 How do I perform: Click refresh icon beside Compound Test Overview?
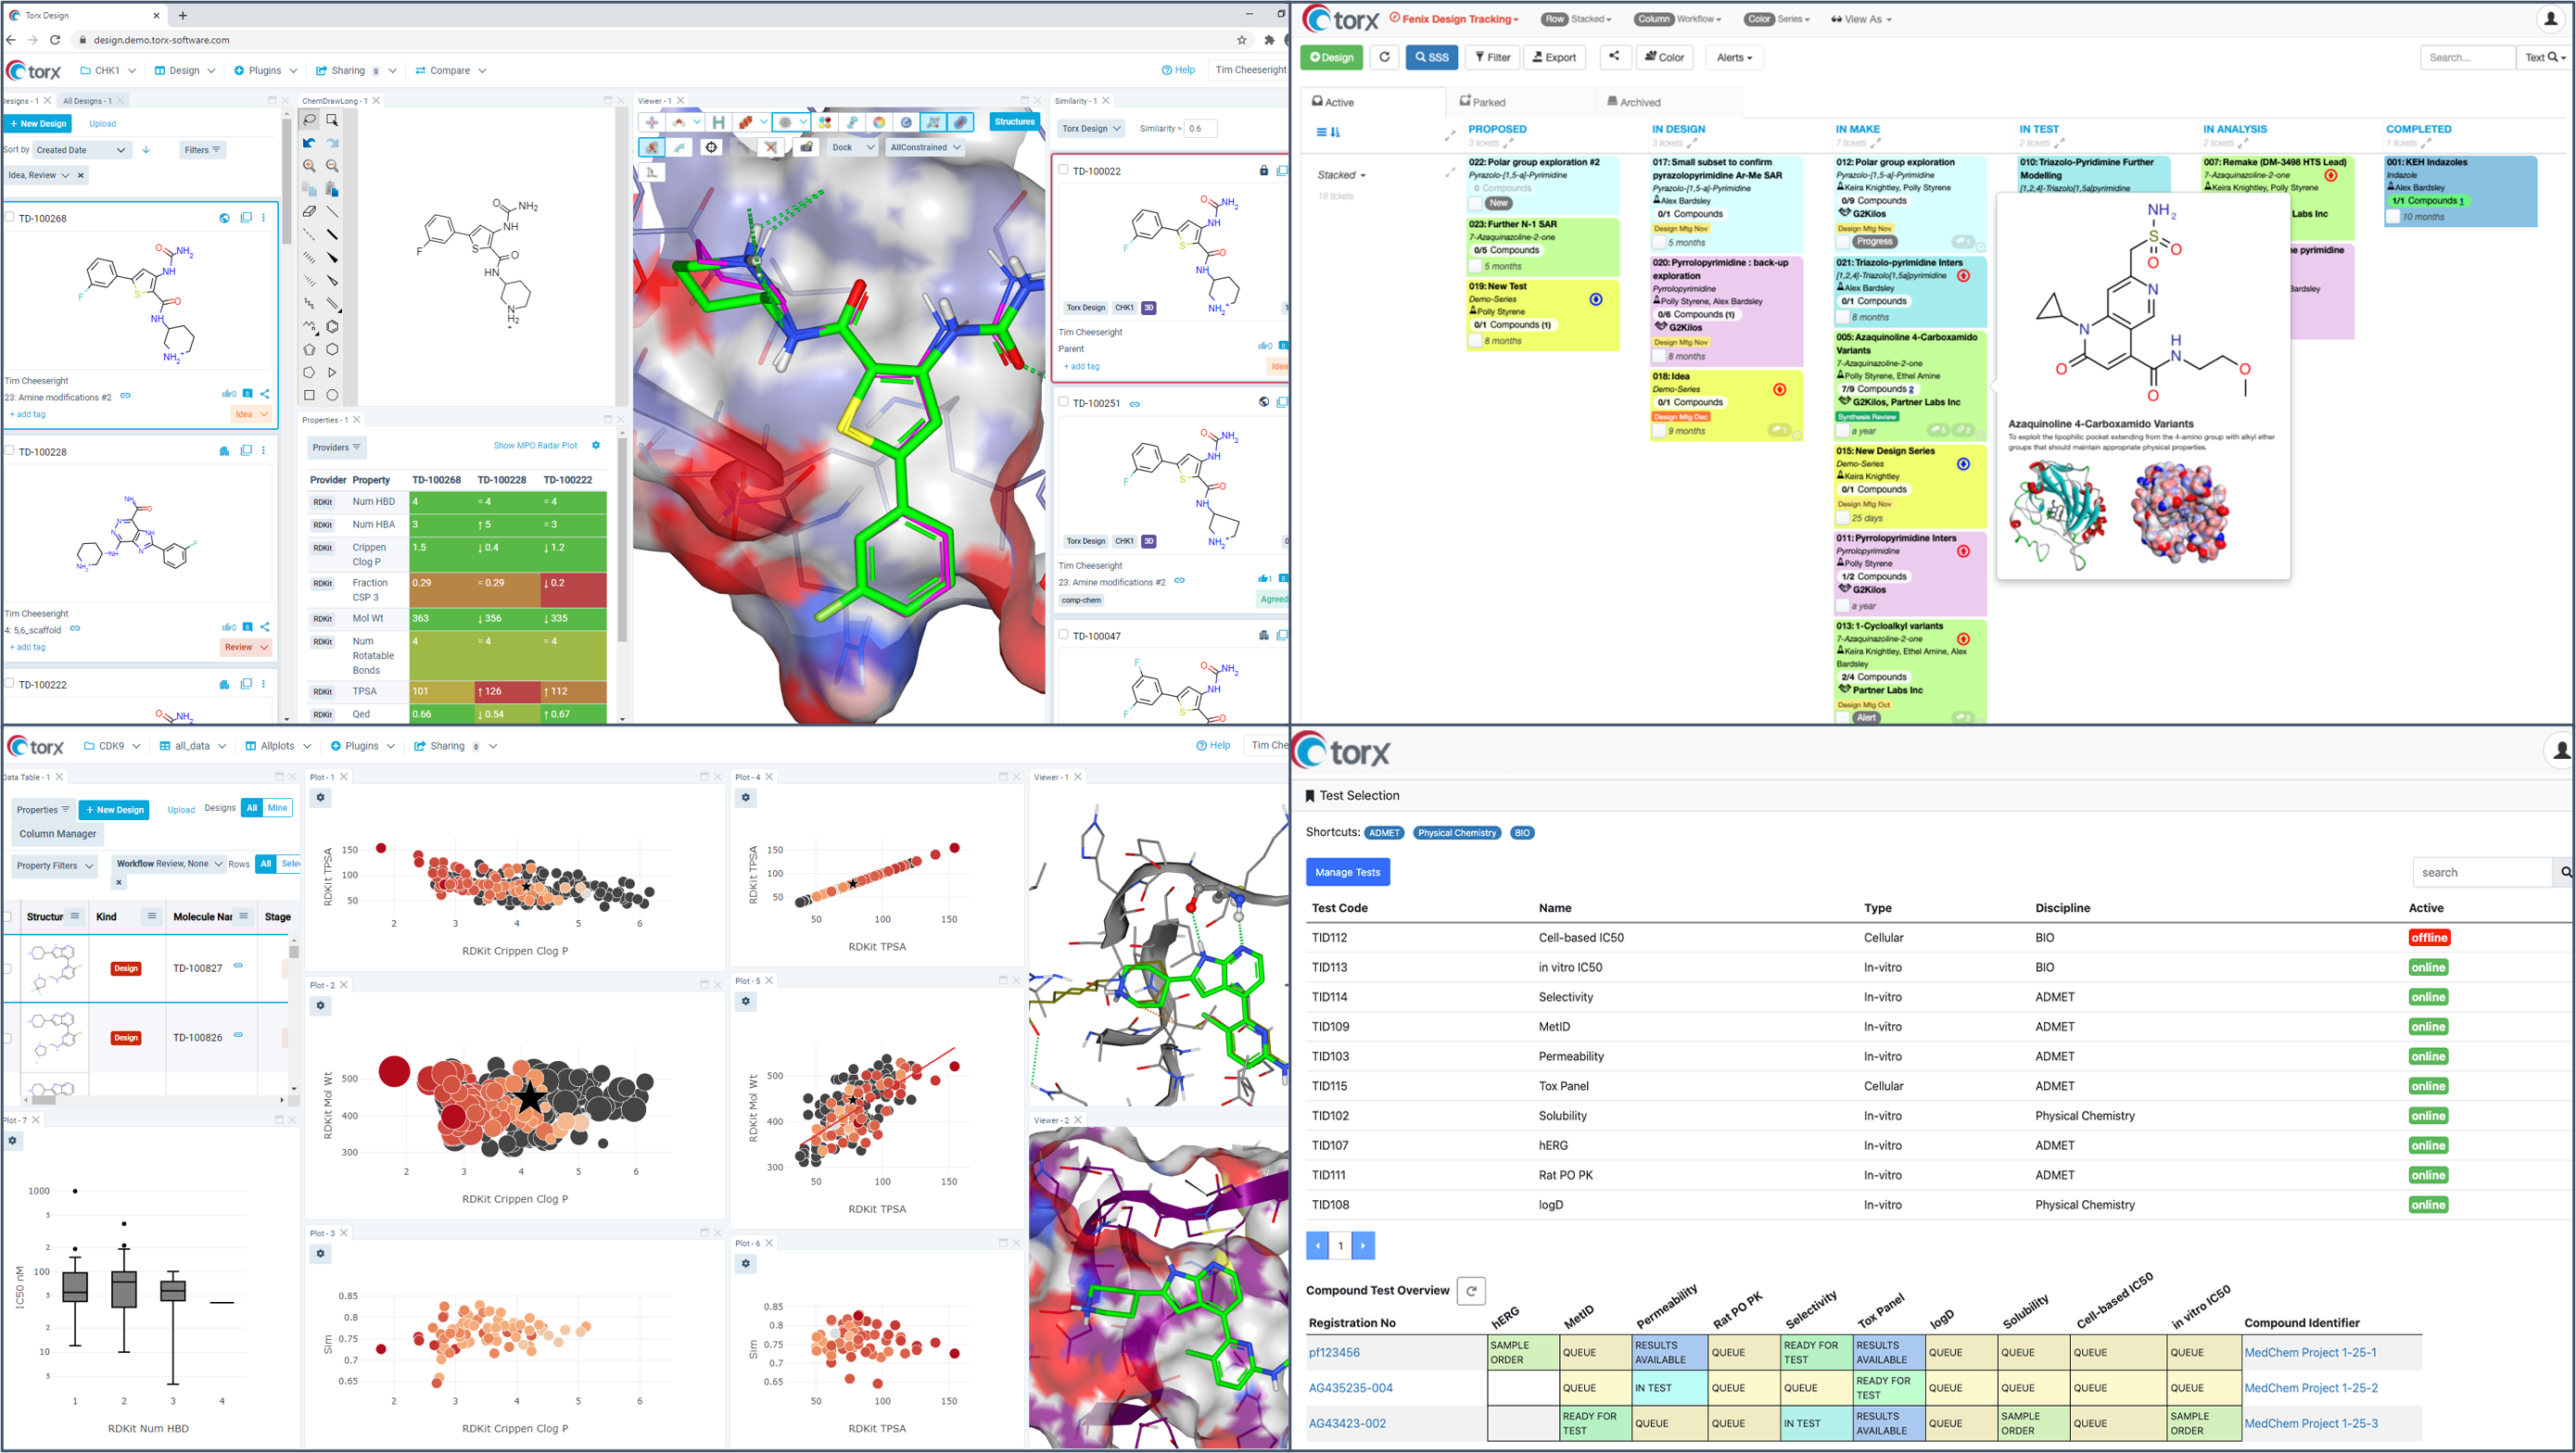[x=1471, y=1291]
